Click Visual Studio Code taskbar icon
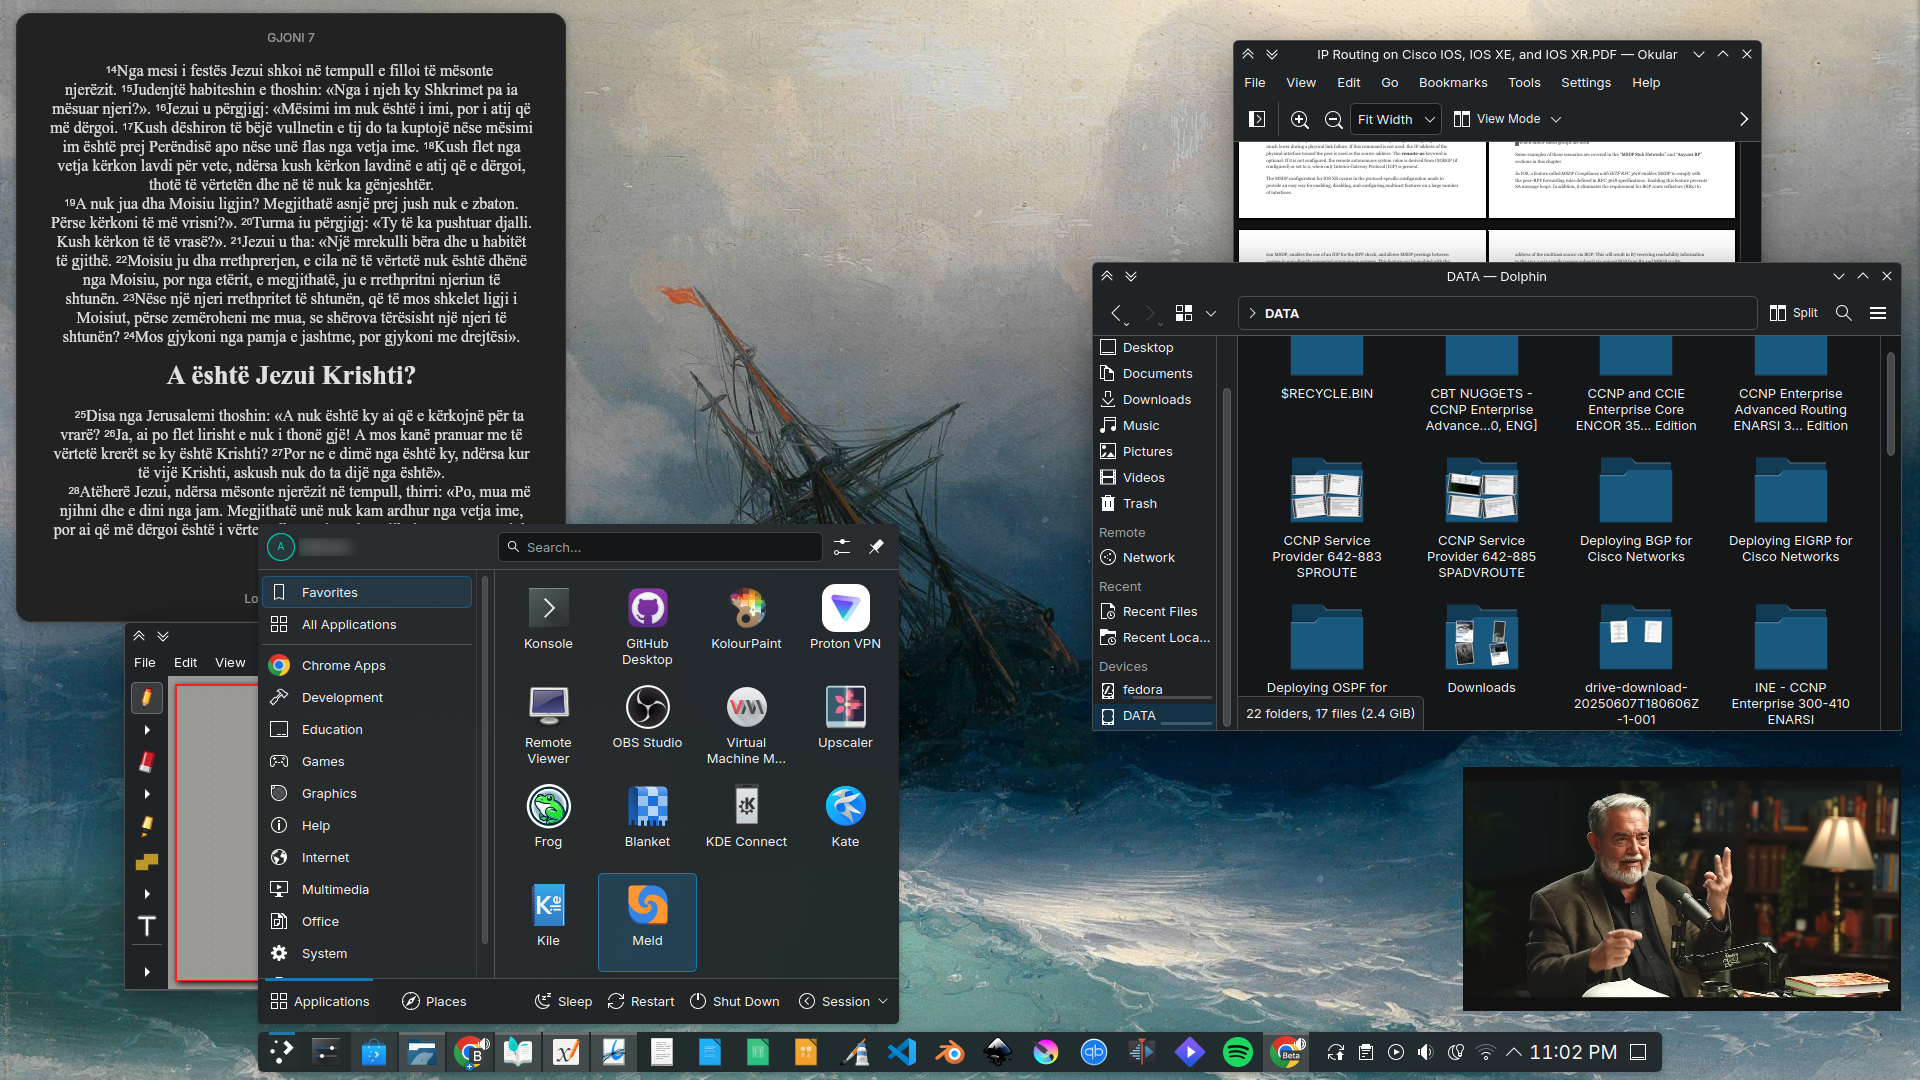This screenshot has width=1920, height=1080. [901, 1052]
